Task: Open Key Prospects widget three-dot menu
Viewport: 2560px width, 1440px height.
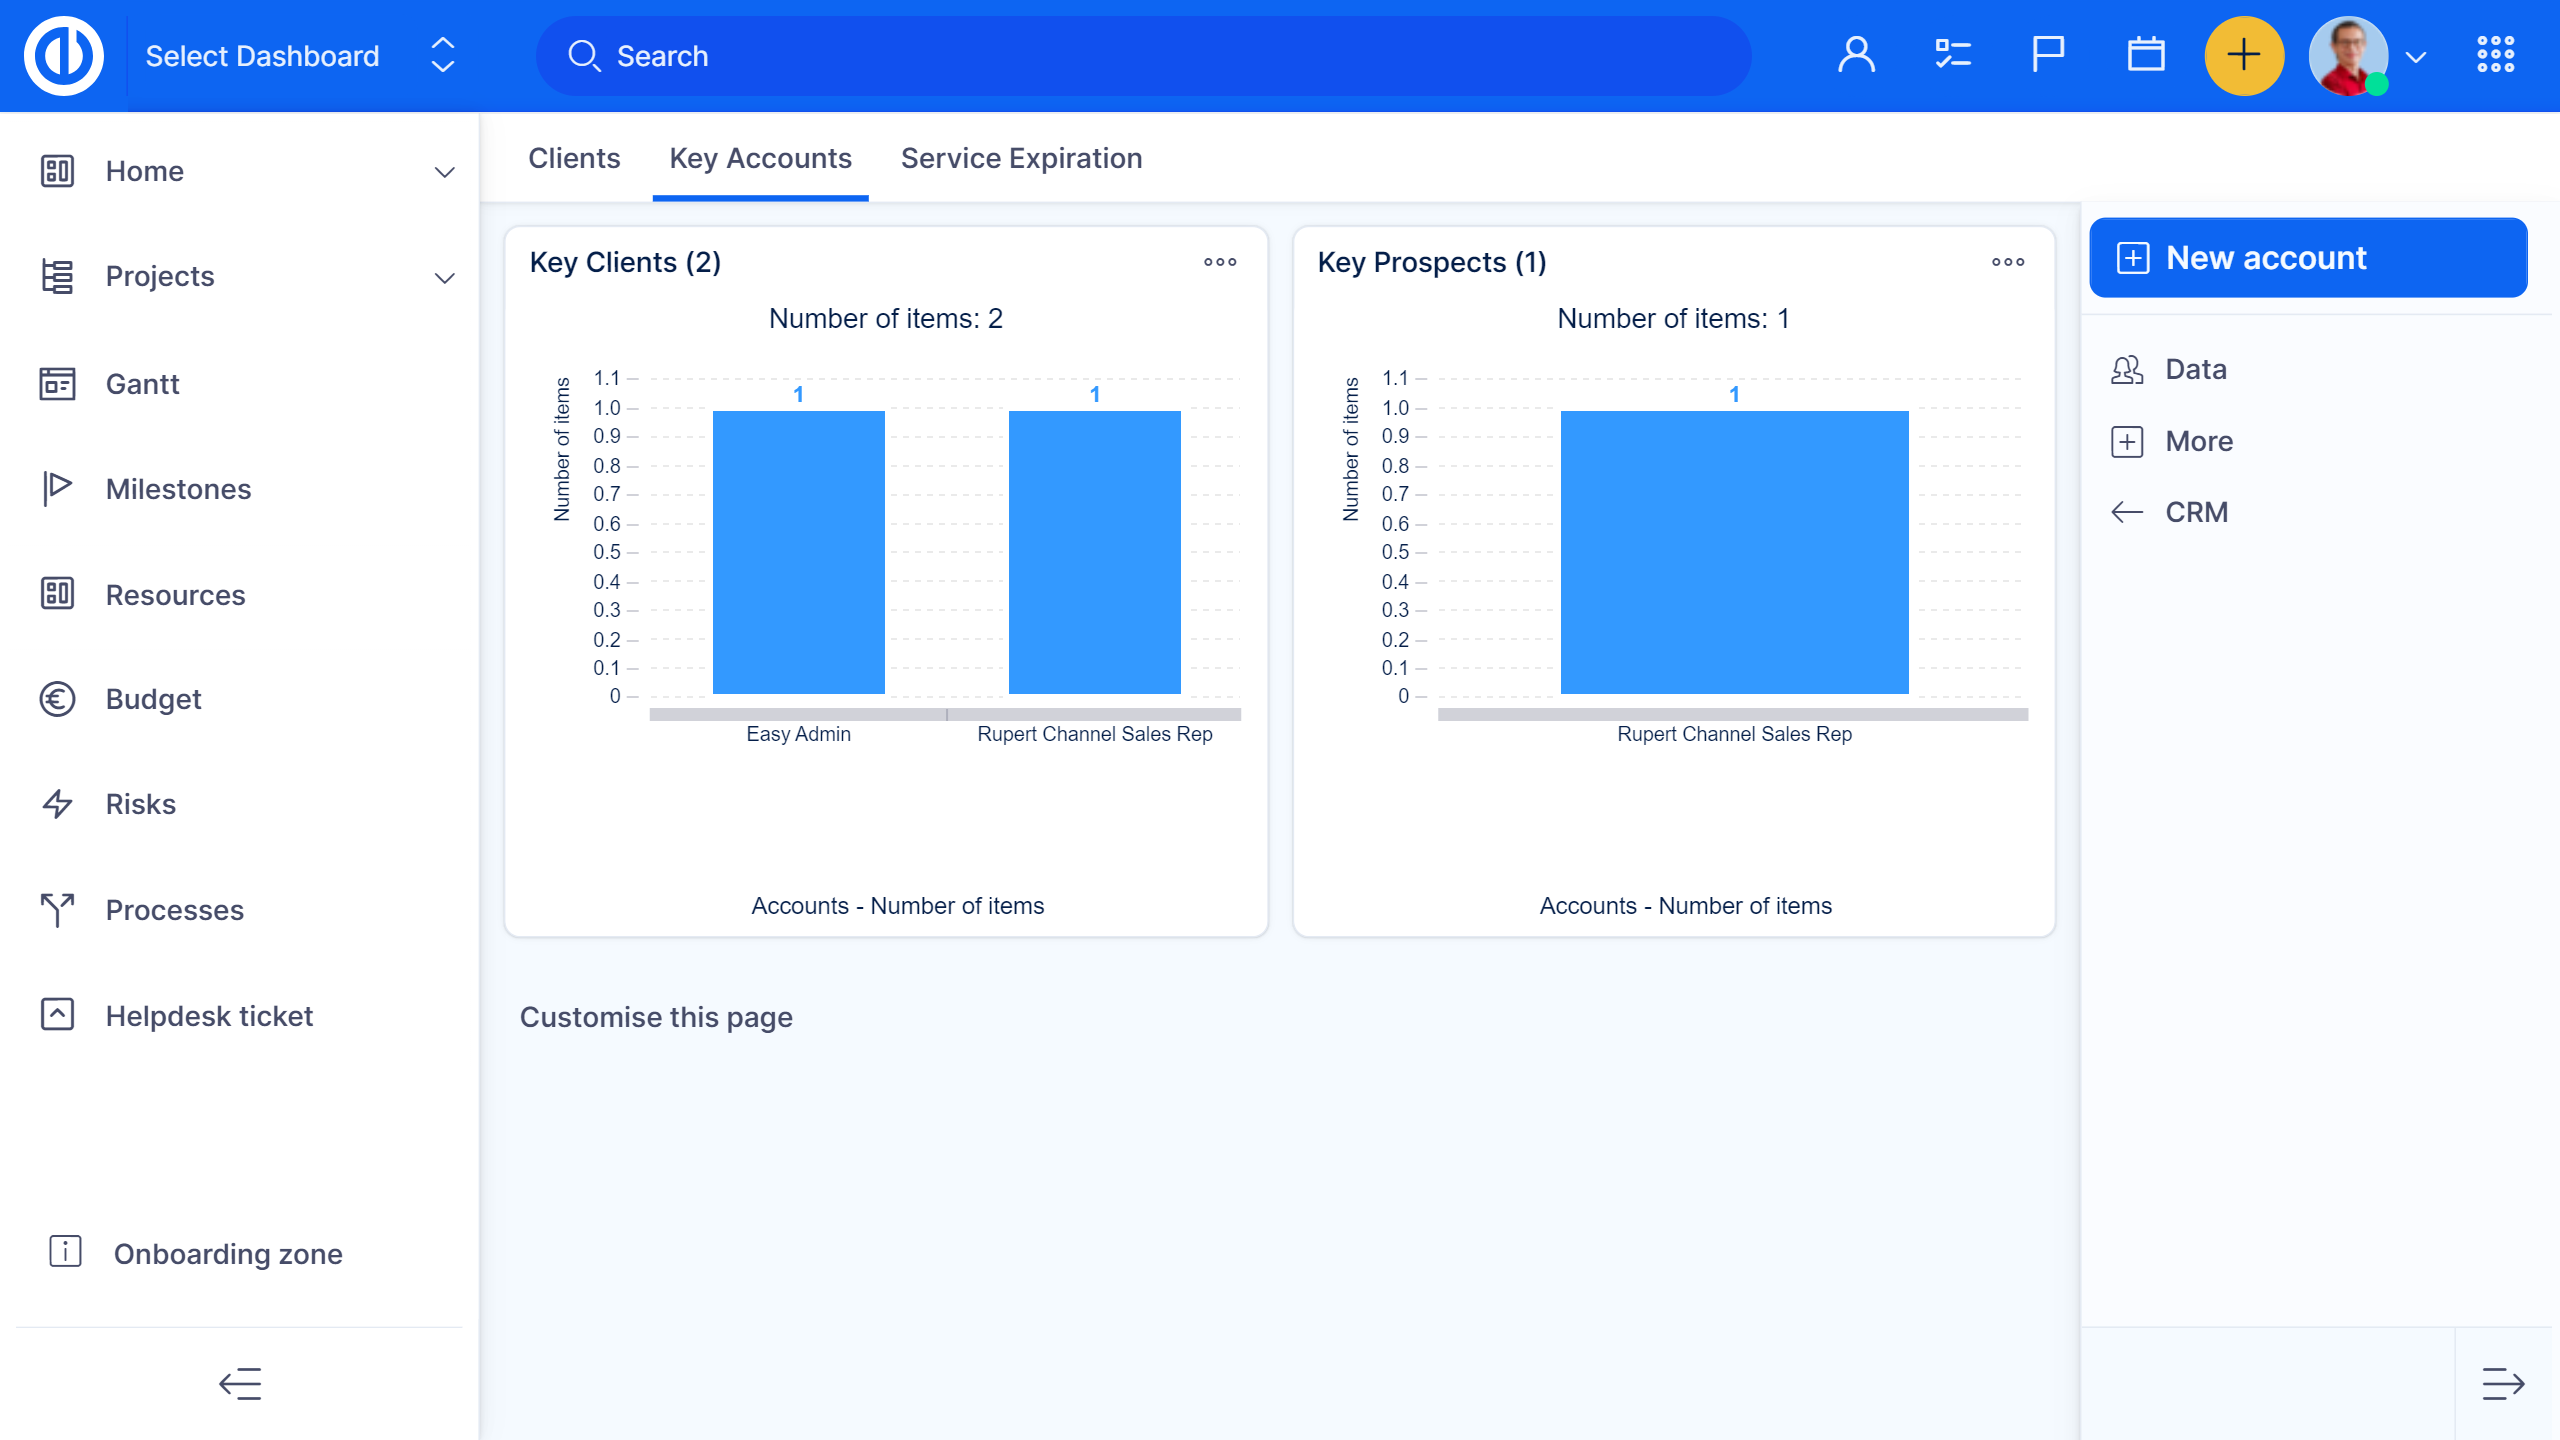Action: click(2007, 262)
